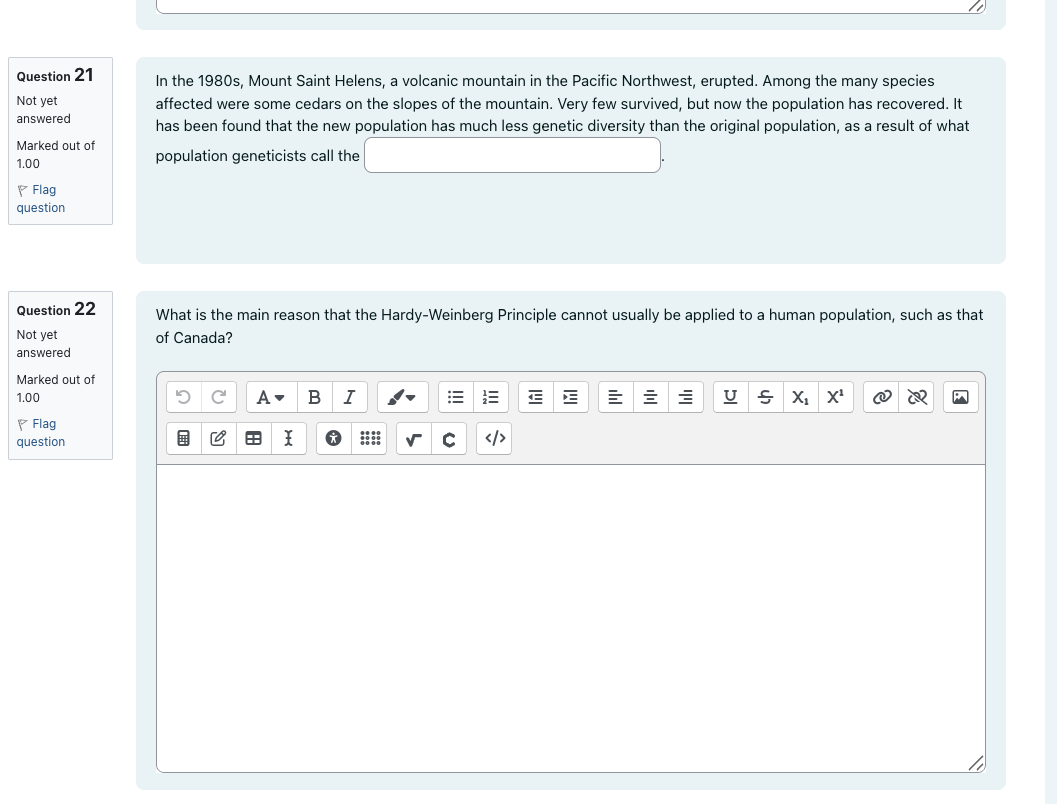Viewport: 1057px width, 804px height.
Task: Insert a table in the editor
Action: (x=253, y=439)
